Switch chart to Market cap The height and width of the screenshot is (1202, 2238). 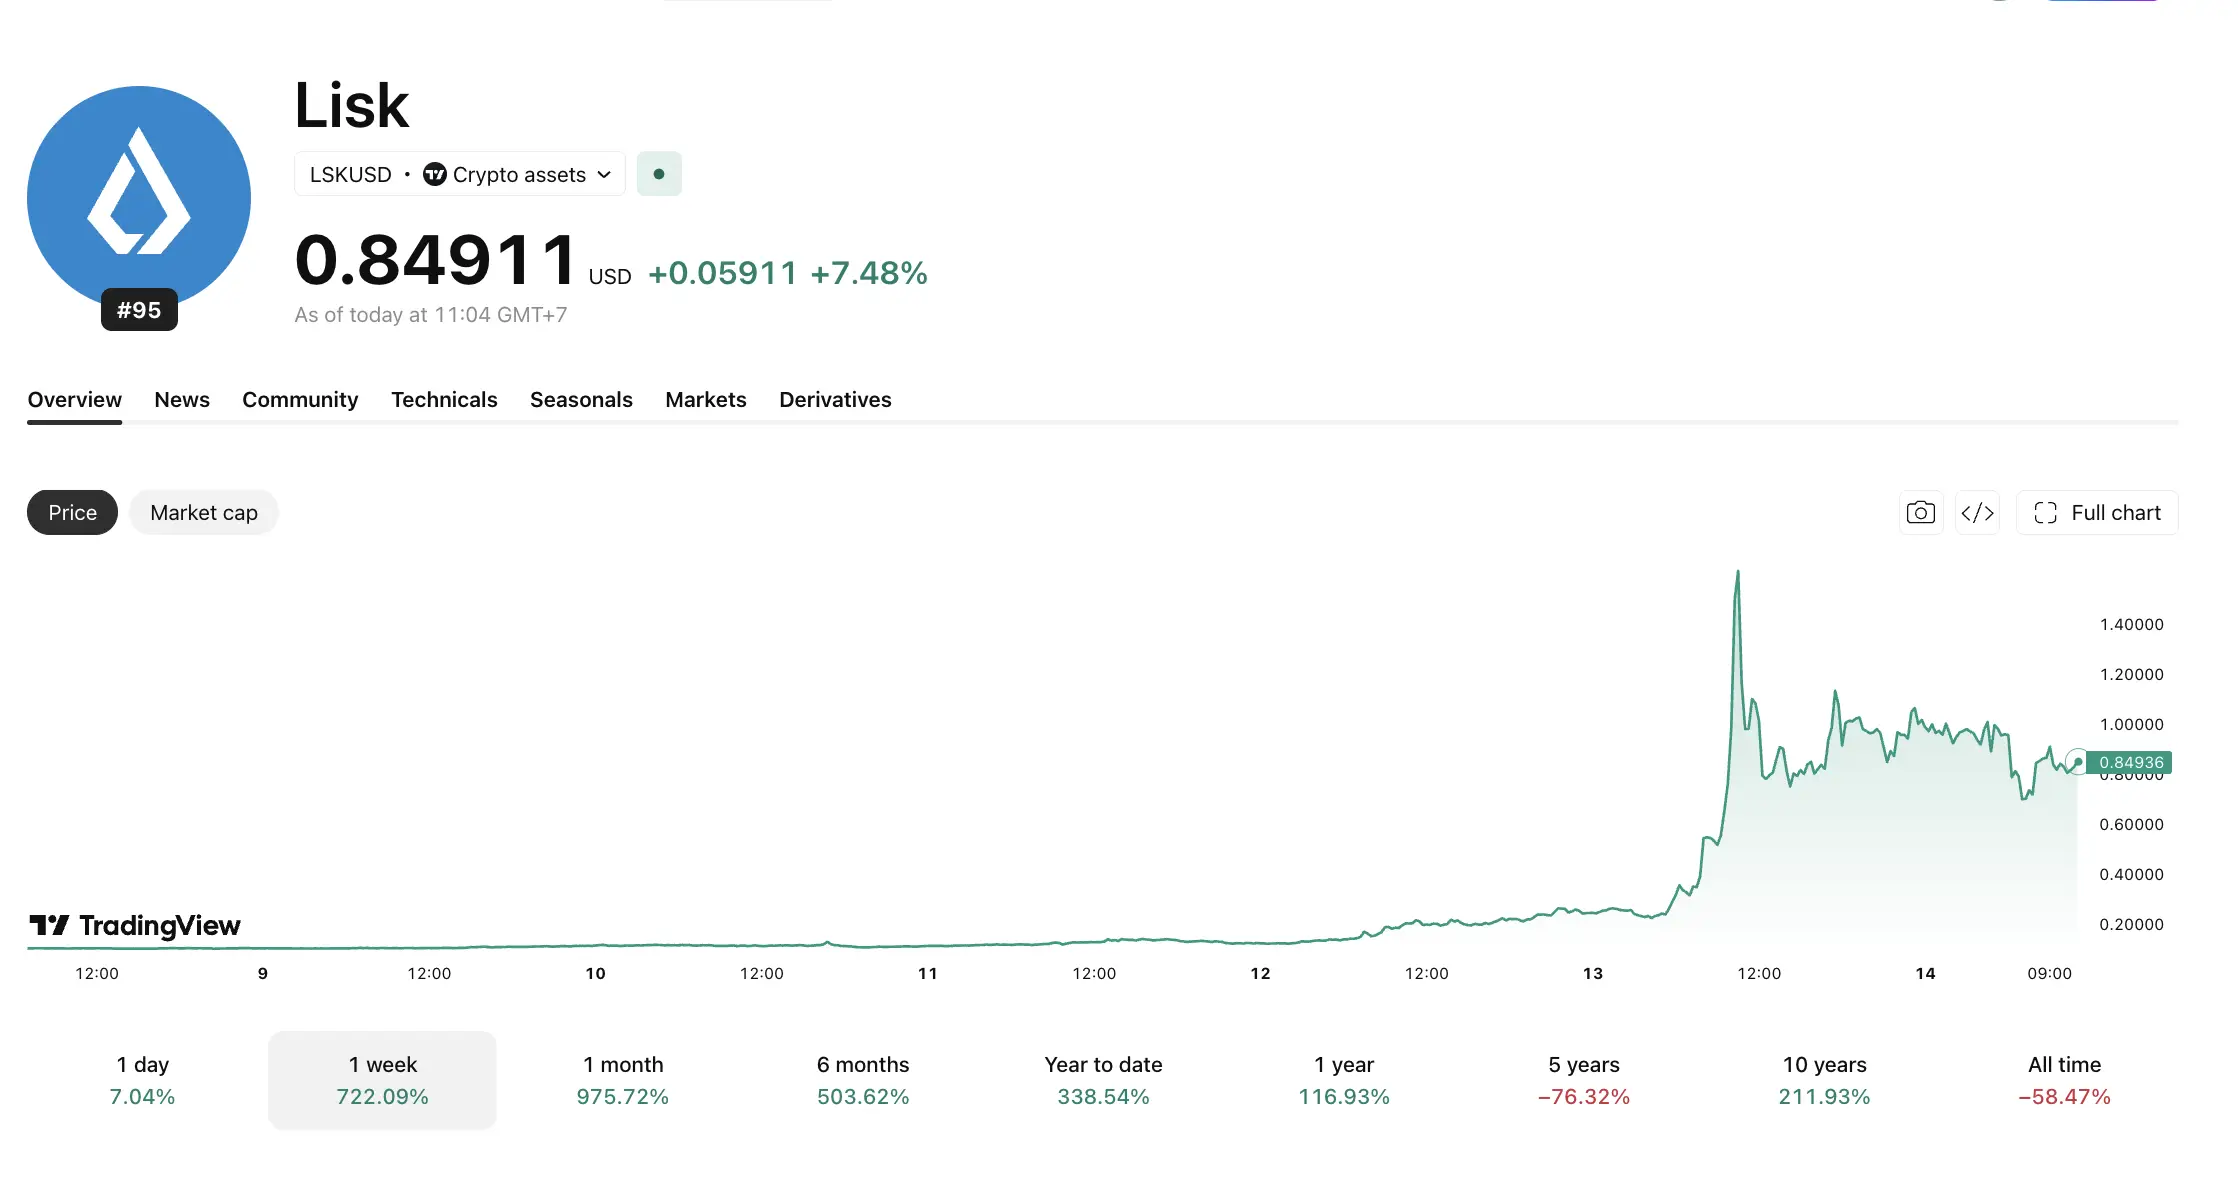[x=204, y=513]
